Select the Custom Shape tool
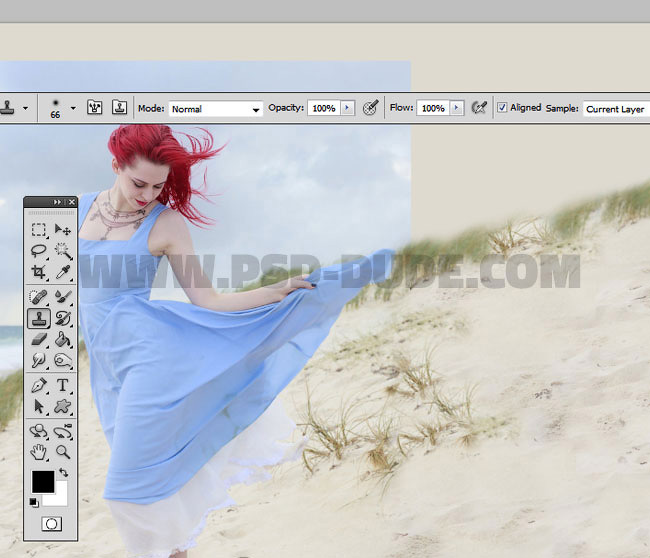This screenshot has height=558, width=650. (x=63, y=406)
